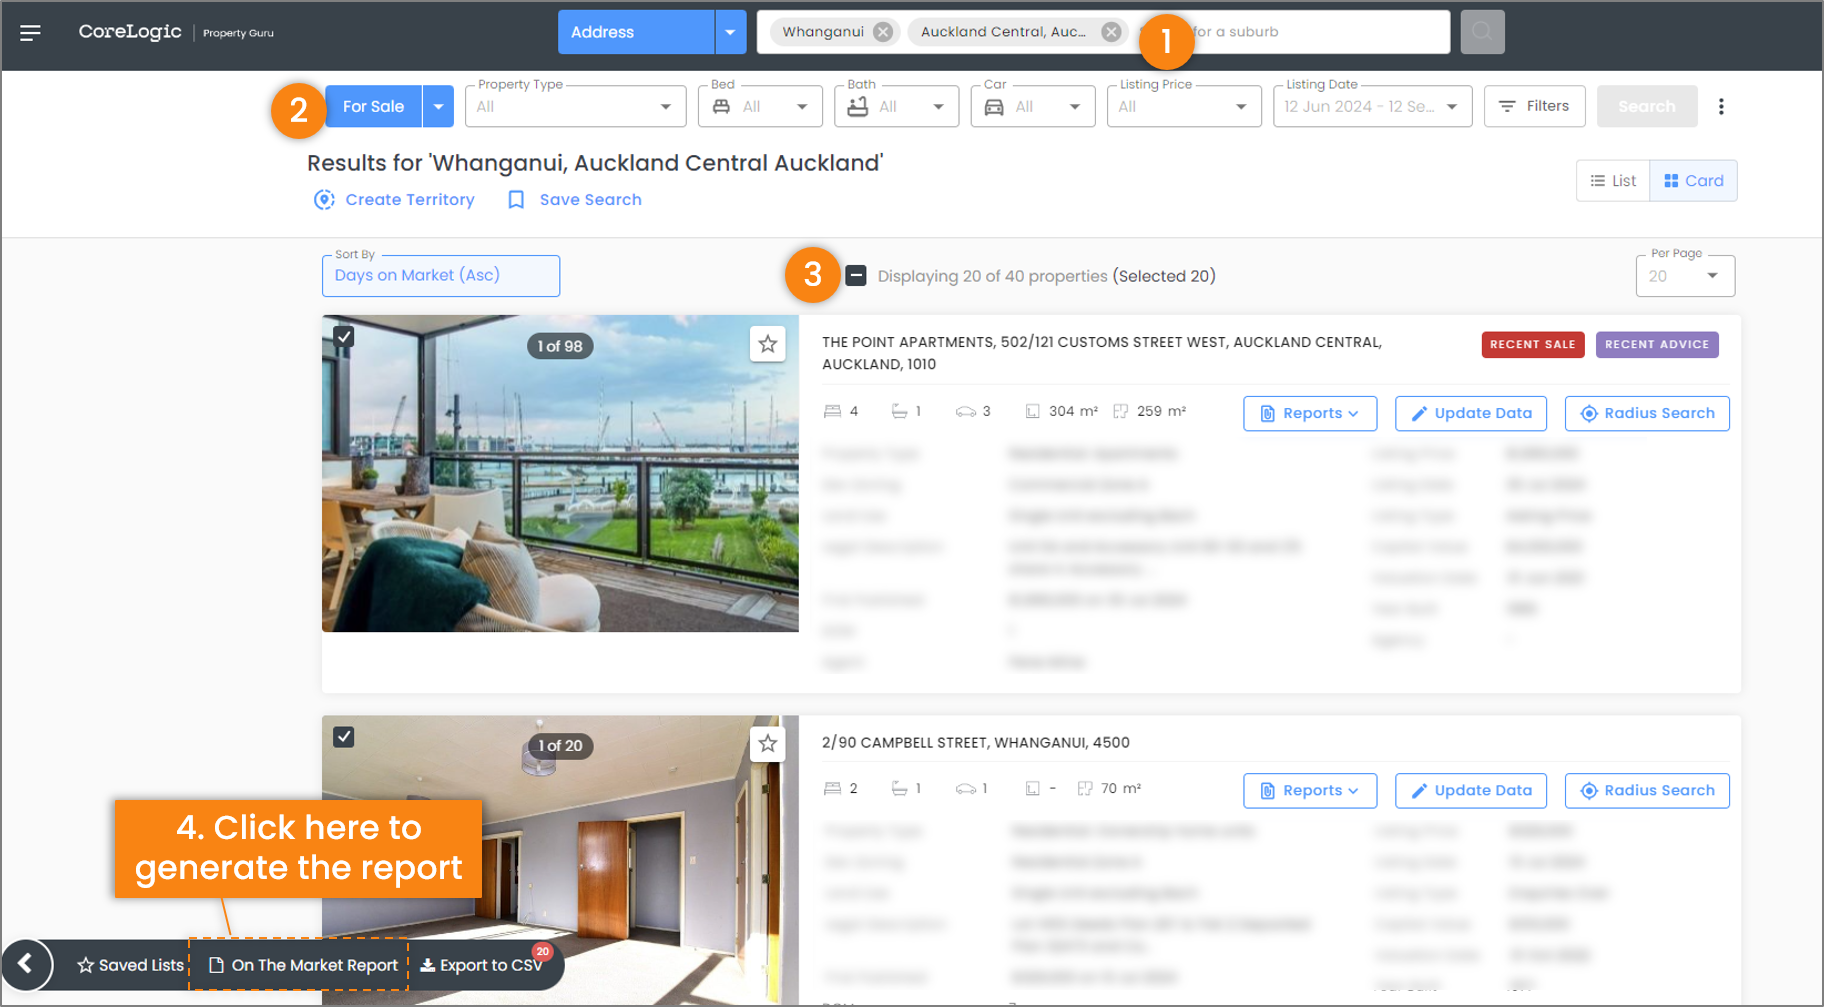The width and height of the screenshot is (1824, 1007).
Task: Open the Per Page dropdown
Action: click(1685, 276)
